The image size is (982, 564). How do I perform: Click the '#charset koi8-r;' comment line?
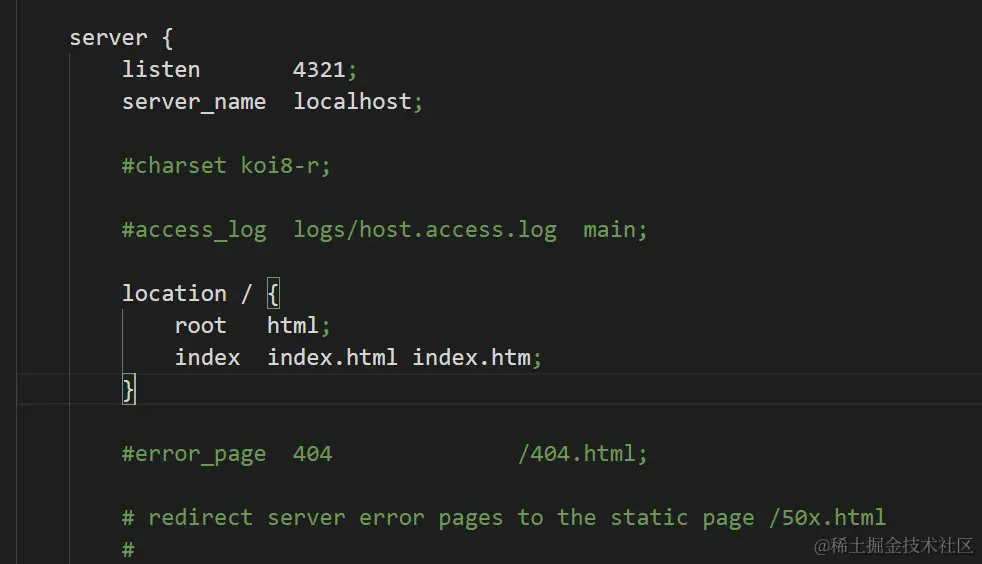pos(226,166)
